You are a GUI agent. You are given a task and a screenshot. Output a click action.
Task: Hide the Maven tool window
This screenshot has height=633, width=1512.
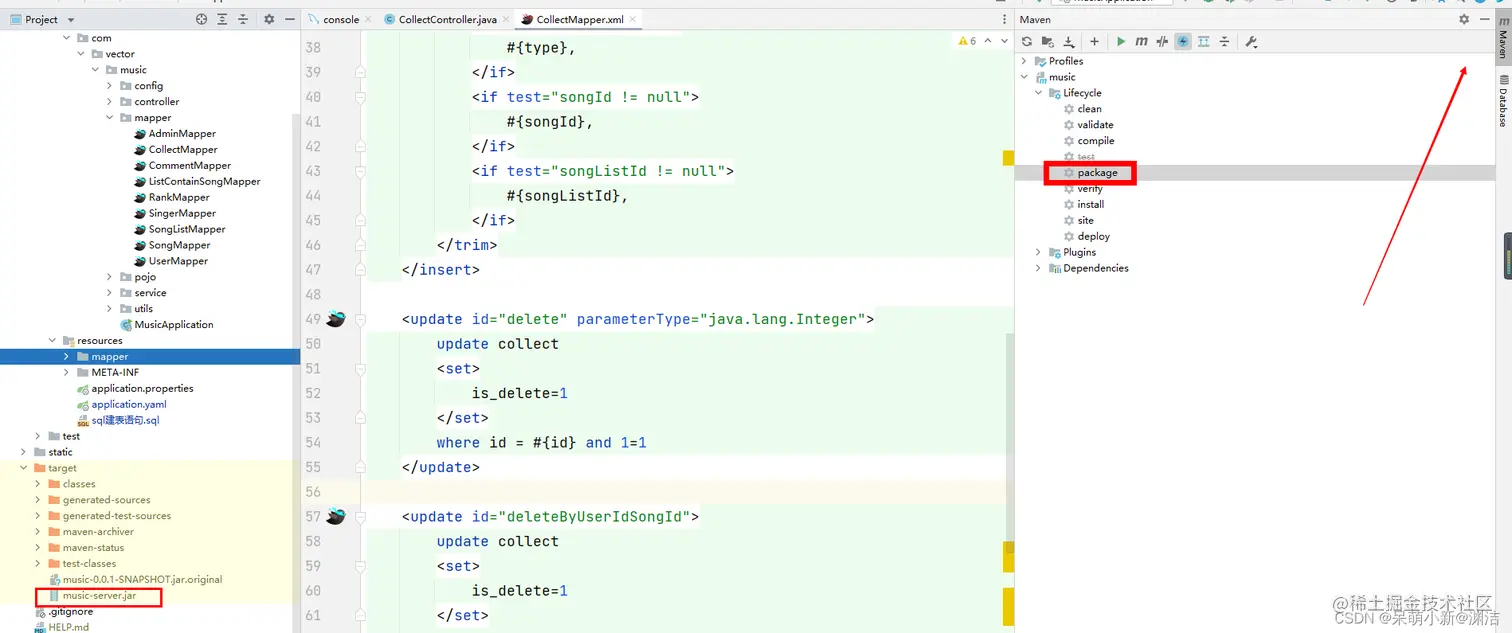click(x=1484, y=19)
